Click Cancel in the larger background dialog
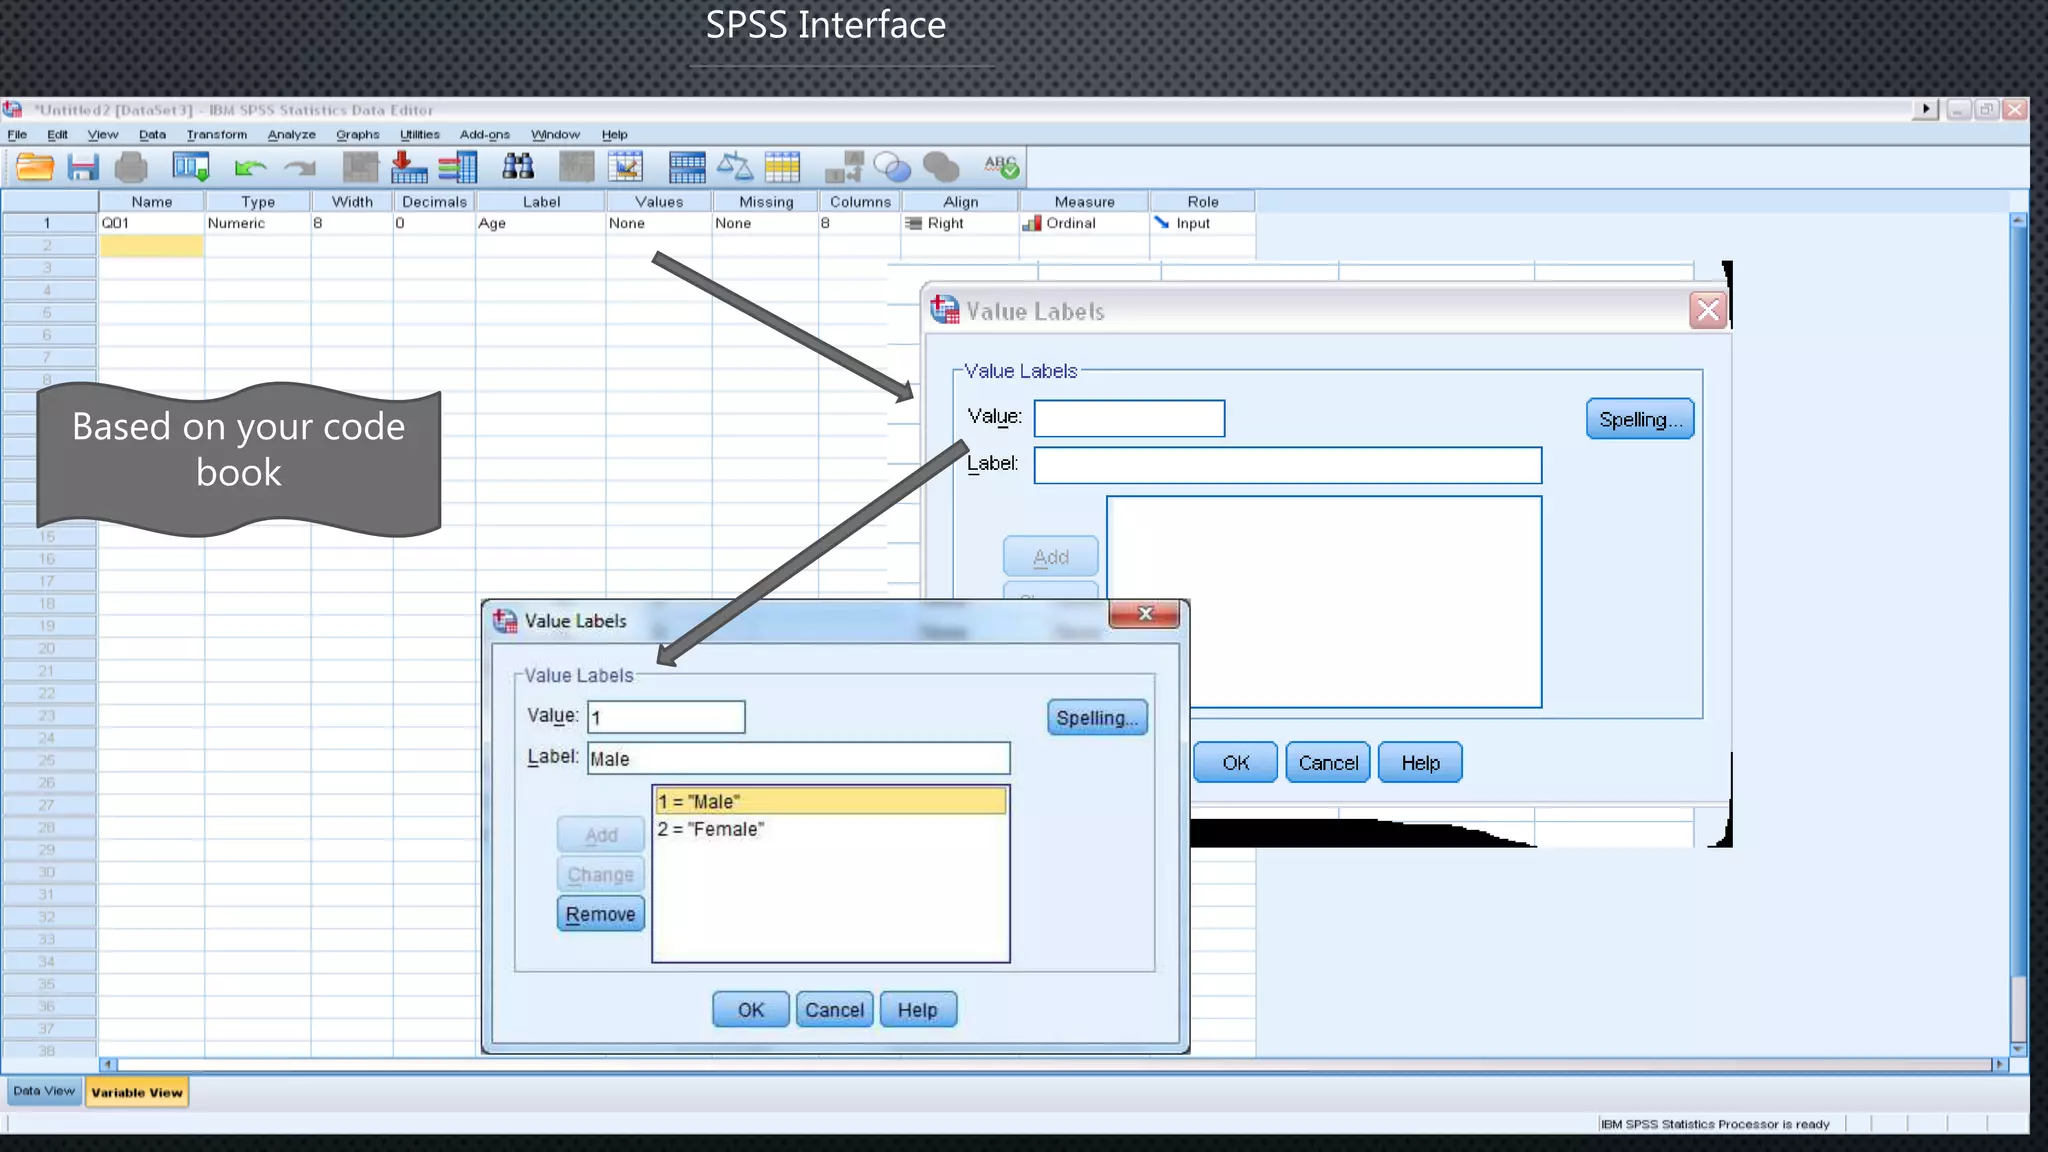 point(1328,763)
